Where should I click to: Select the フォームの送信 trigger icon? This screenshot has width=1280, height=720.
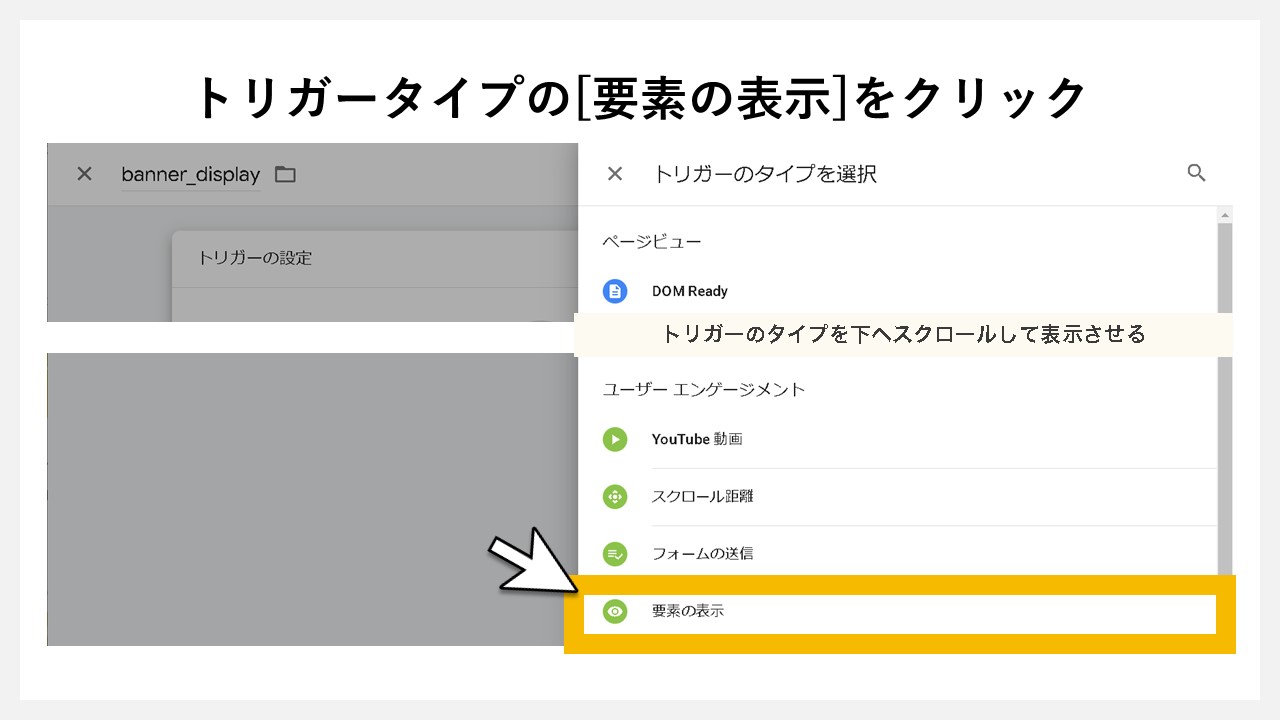(x=615, y=554)
